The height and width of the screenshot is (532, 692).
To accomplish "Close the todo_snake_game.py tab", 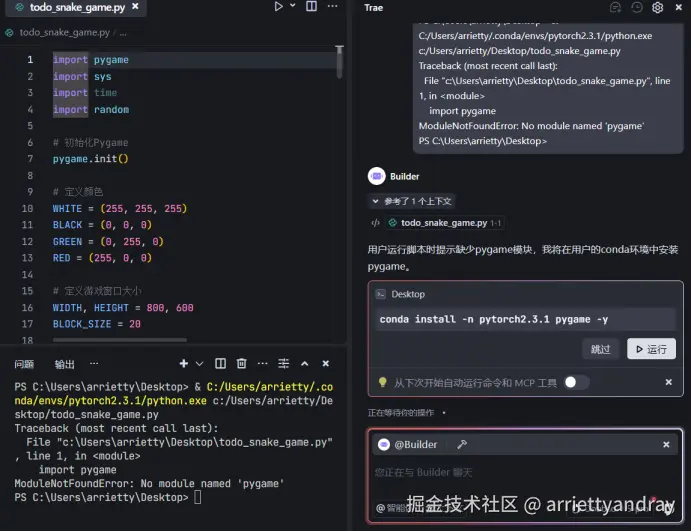I will (x=135, y=7).
